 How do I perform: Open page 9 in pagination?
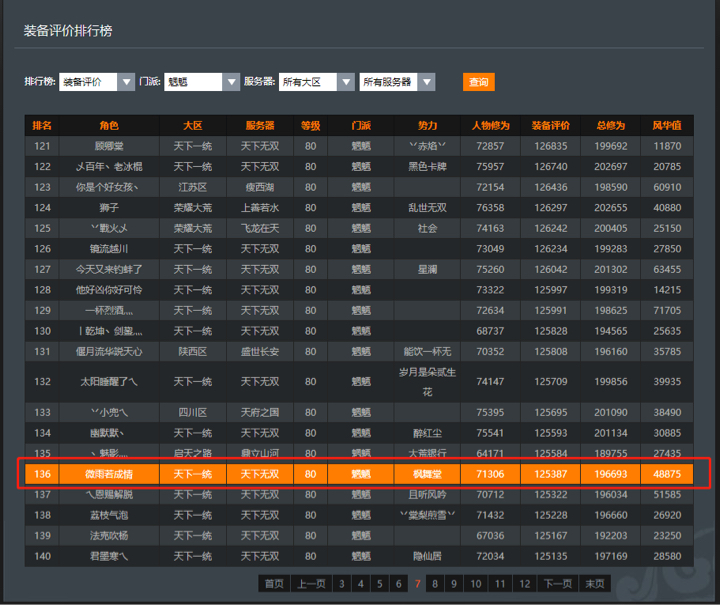[454, 583]
